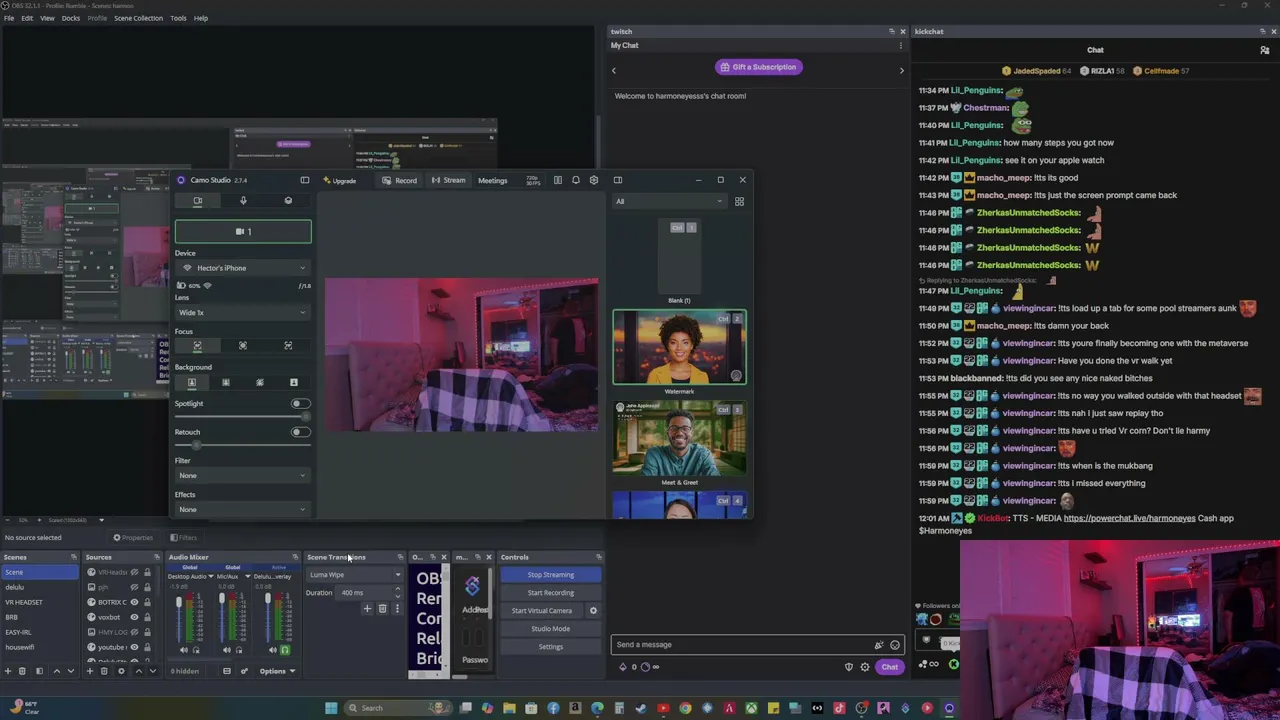Switch Camo overlays to grid view
This screenshot has width=1280, height=720.
point(740,202)
